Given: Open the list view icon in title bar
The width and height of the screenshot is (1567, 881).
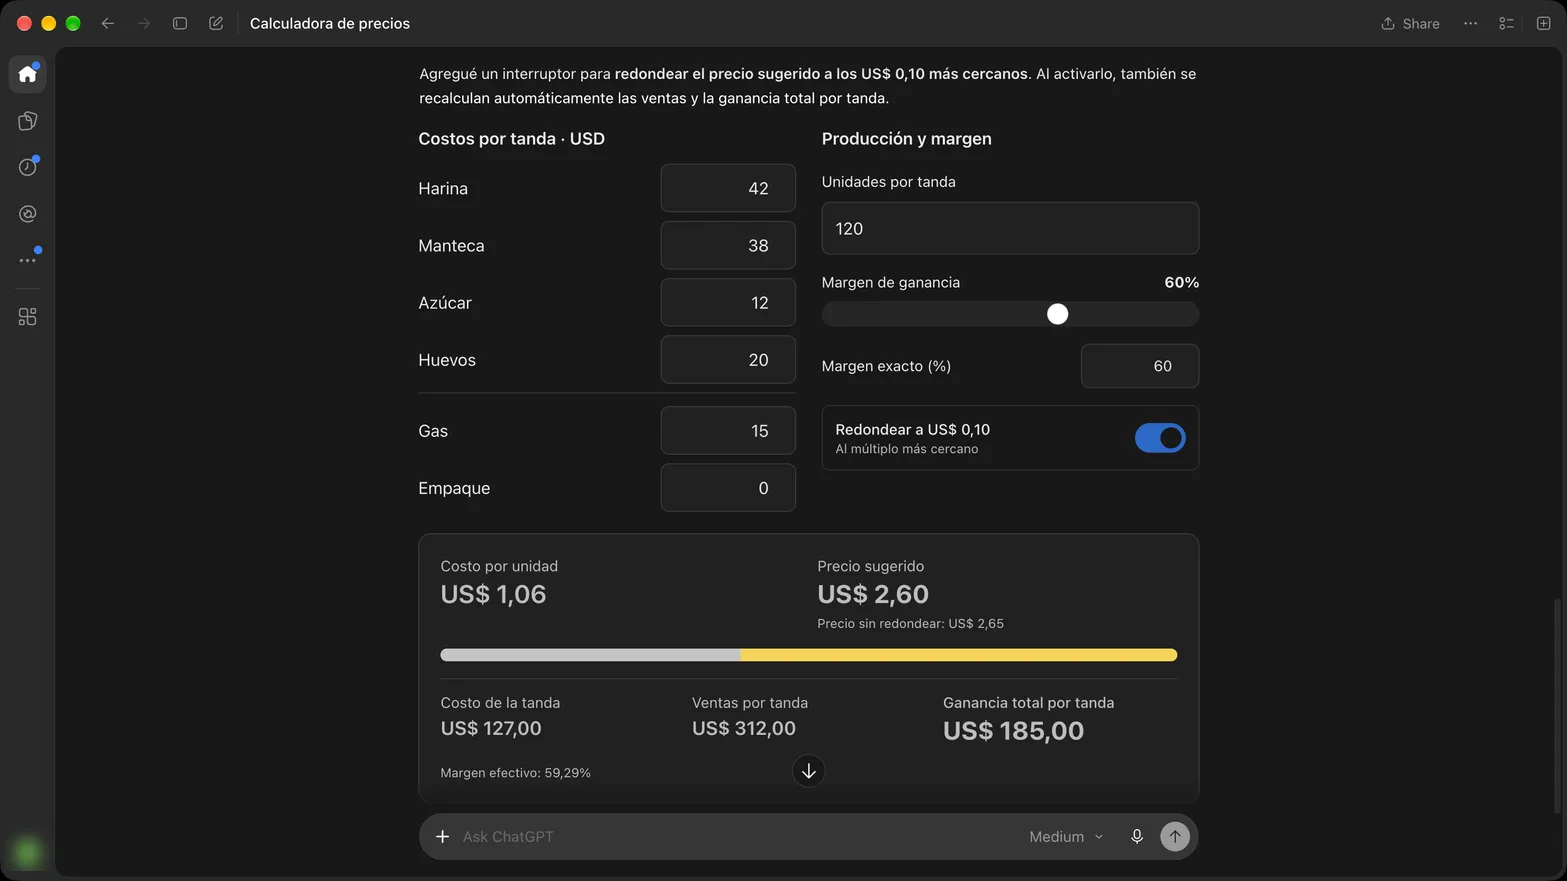Looking at the screenshot, I should click(x=1506, y=23).
